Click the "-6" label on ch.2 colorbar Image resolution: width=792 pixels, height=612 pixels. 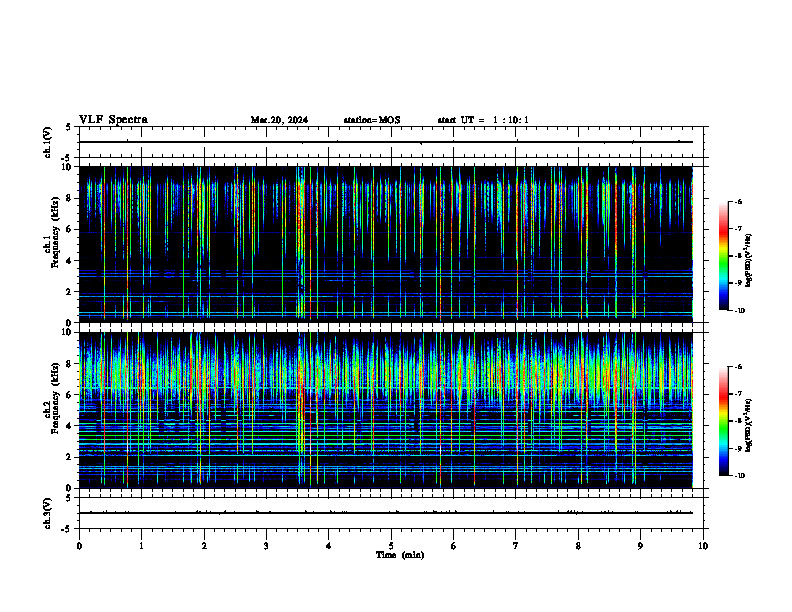[738, 367]
